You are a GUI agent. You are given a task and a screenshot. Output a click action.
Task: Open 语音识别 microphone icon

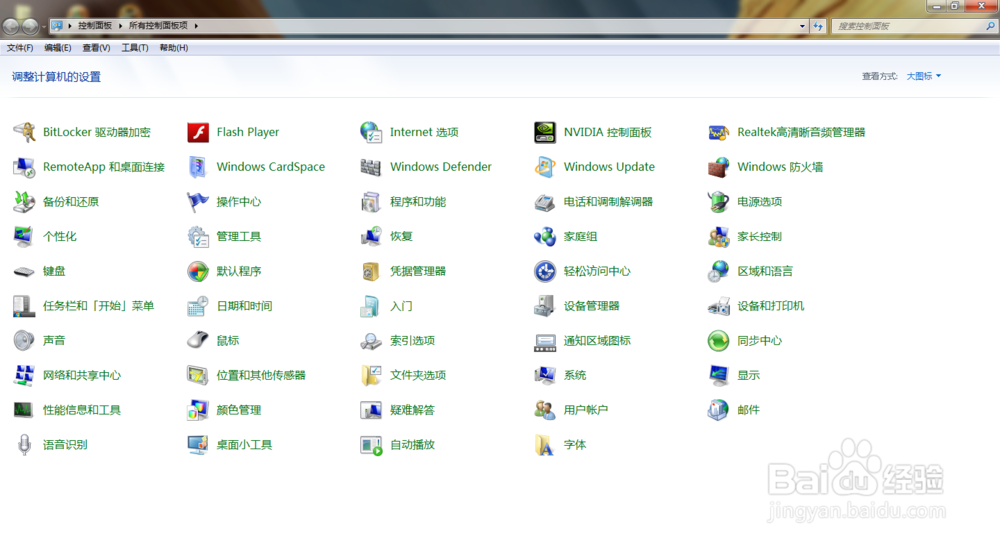pos(24,445)
